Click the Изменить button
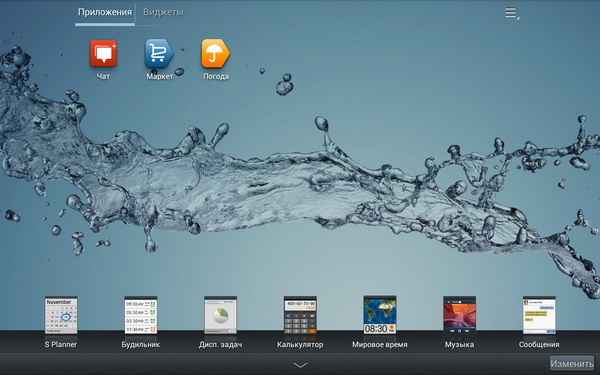Viewport: 600px width, 375px height. coord(572,364)
